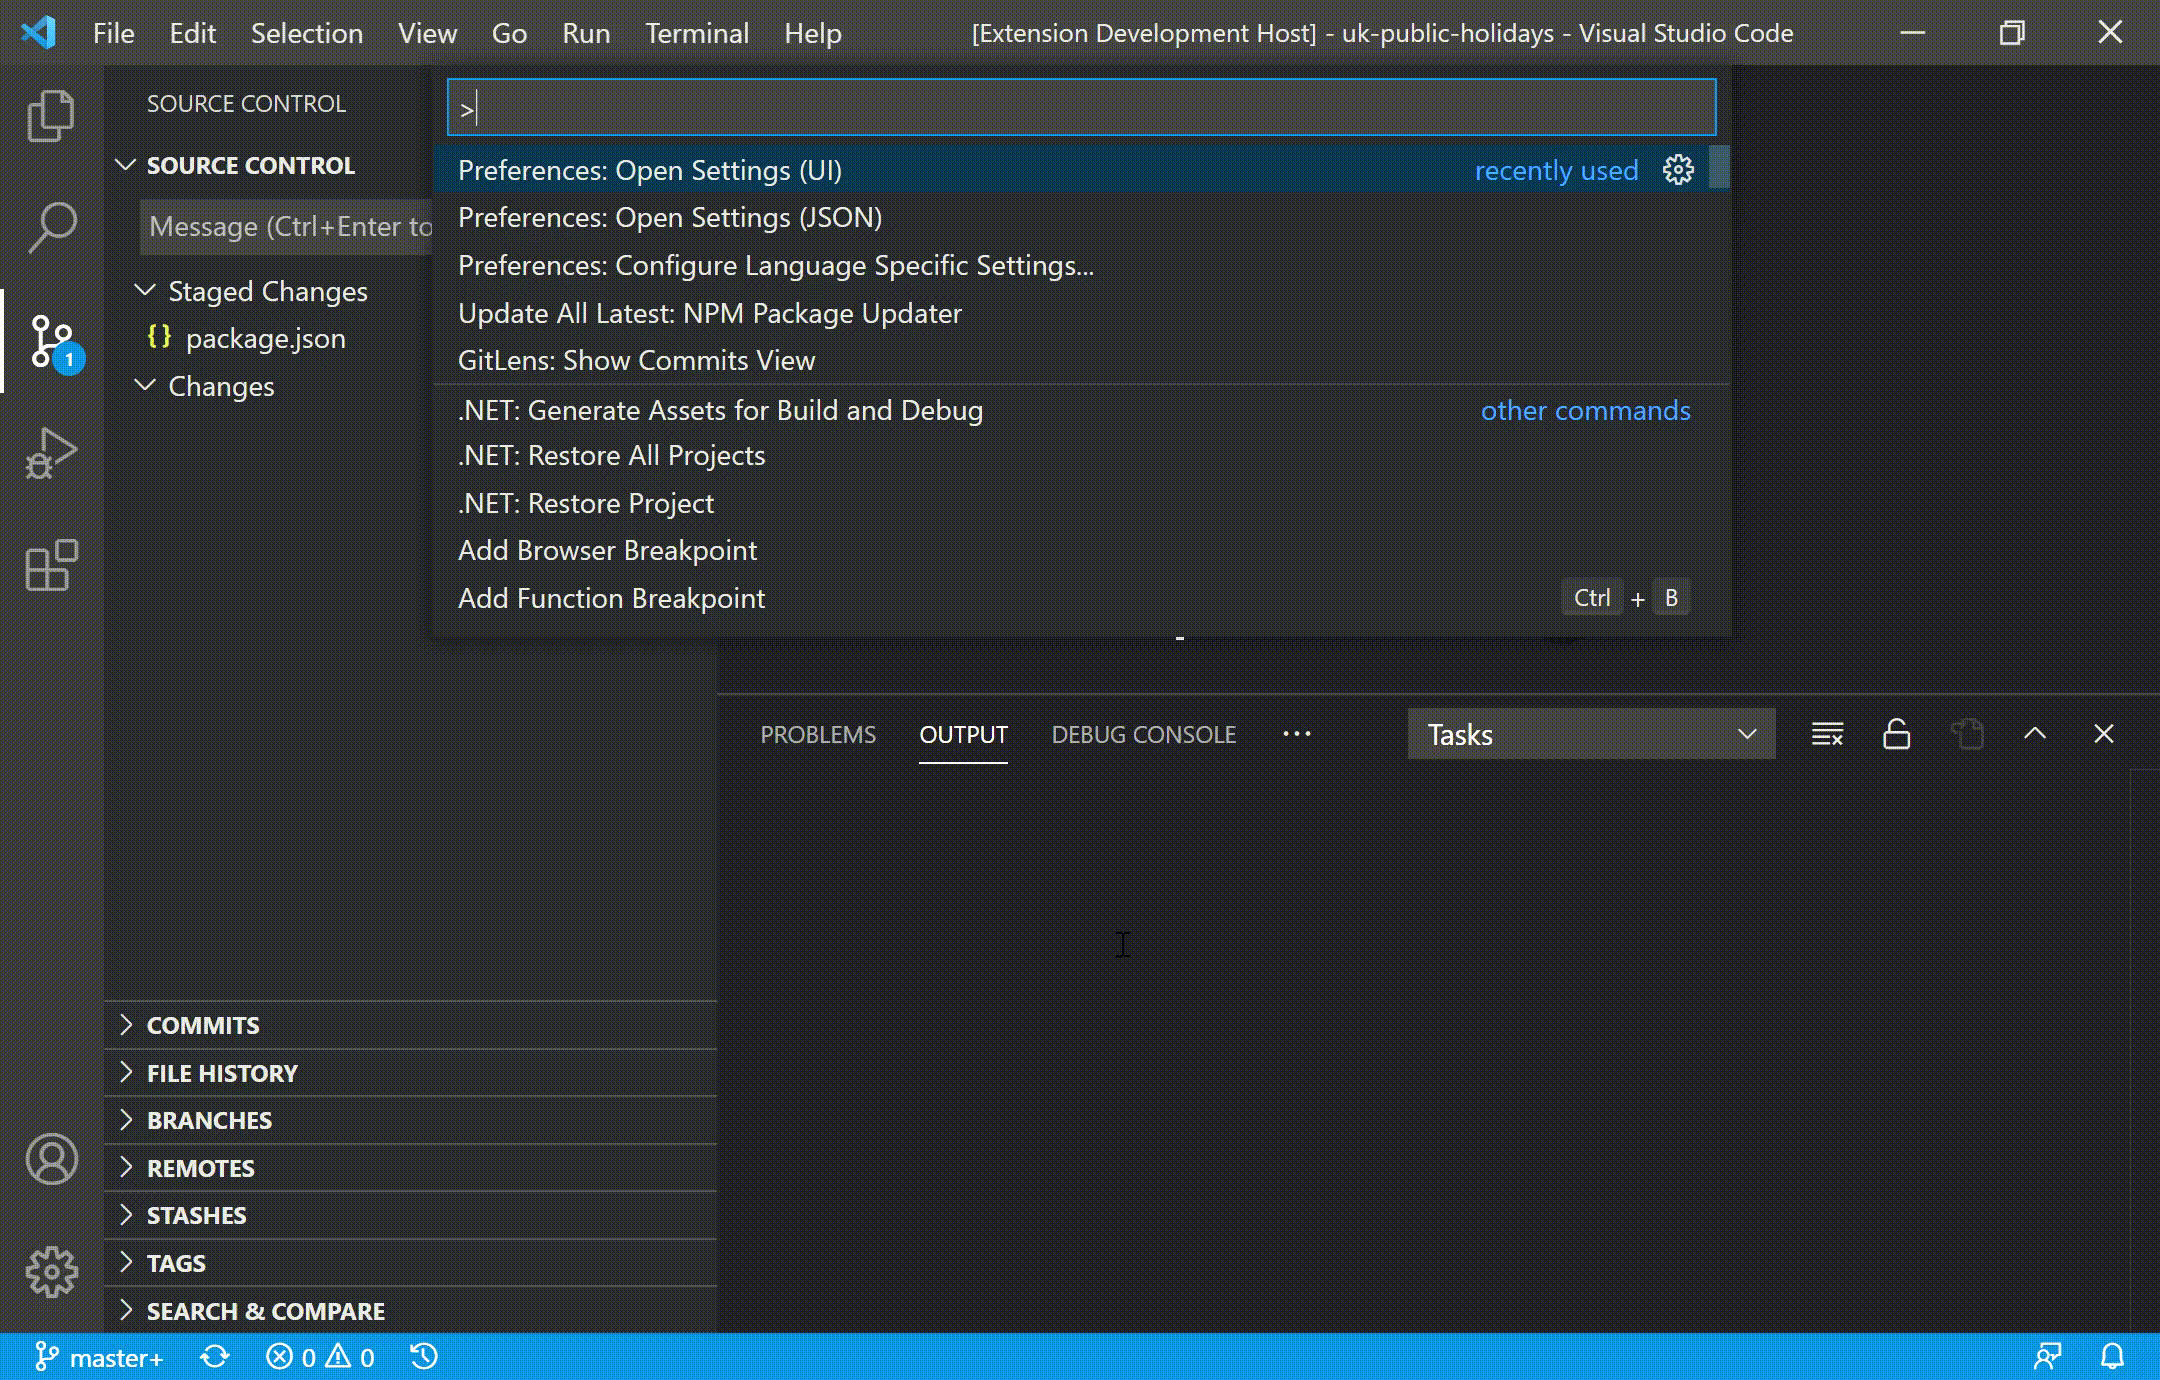Open Manage gear icon in activity bar

pos(51,1271)
